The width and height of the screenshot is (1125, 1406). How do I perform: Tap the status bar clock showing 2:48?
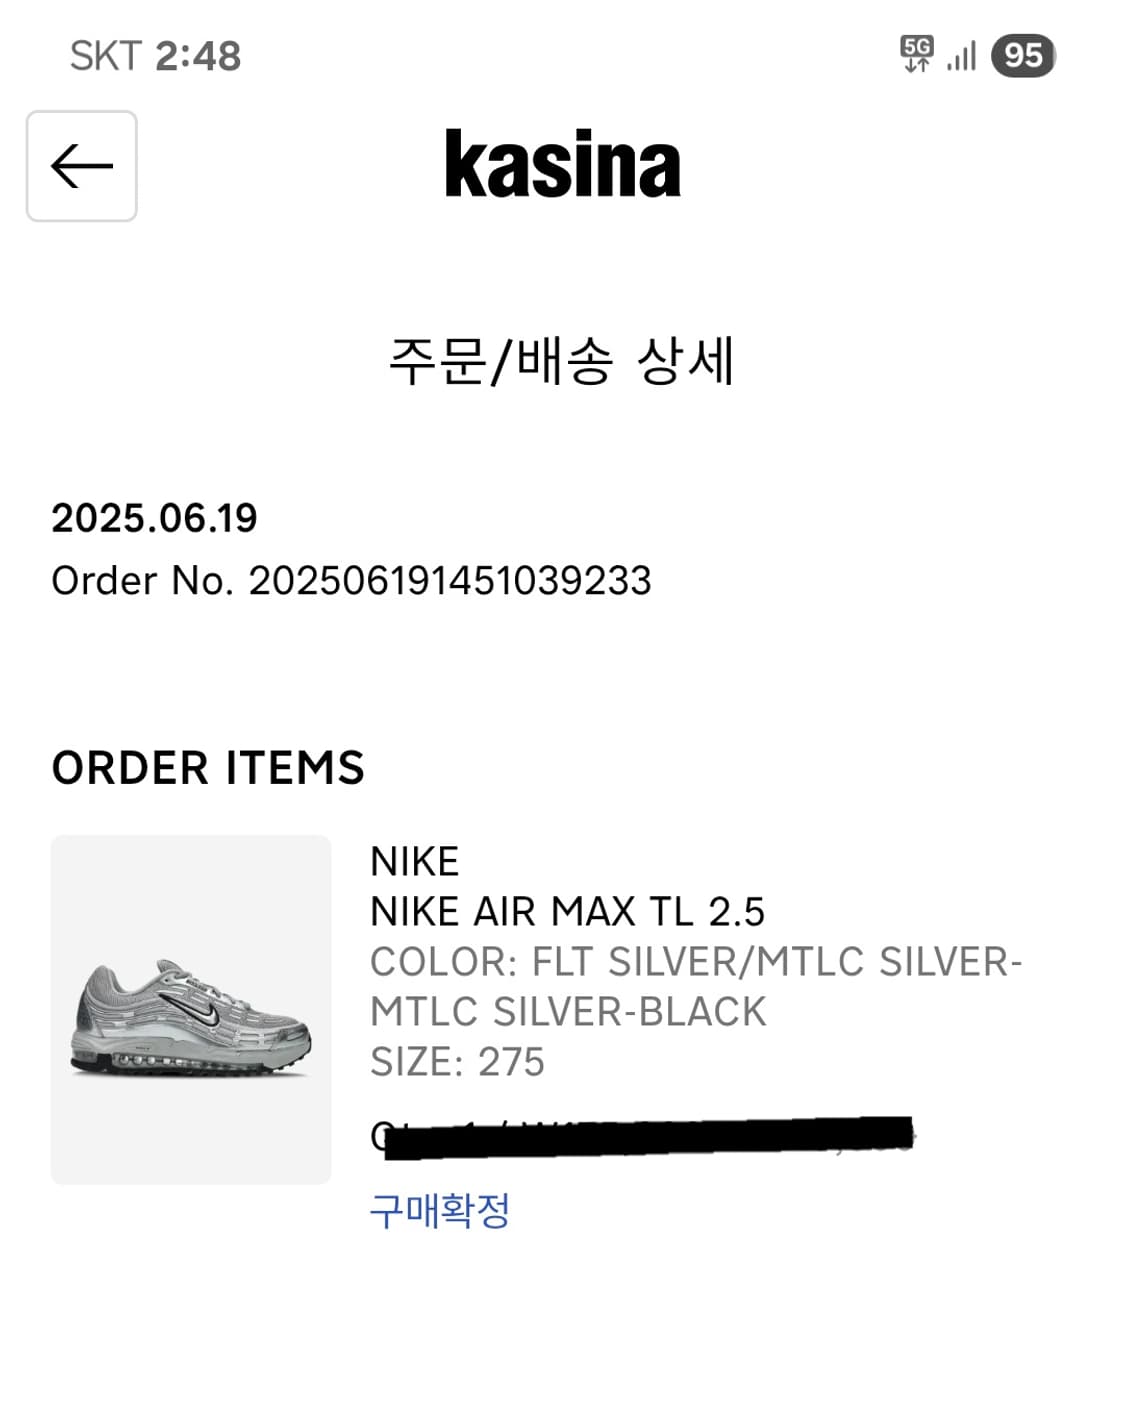tap(198, 56)
